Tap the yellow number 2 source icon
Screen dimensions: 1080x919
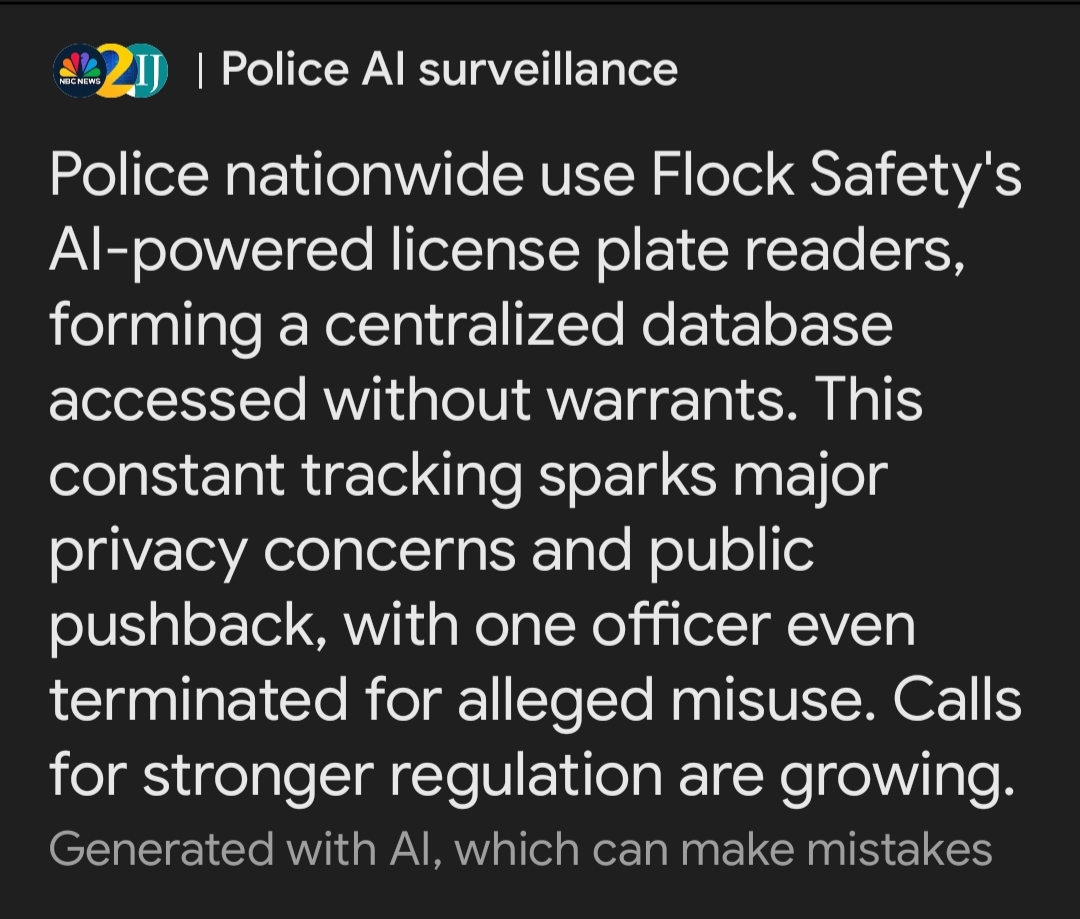click(x=115, y=71)
